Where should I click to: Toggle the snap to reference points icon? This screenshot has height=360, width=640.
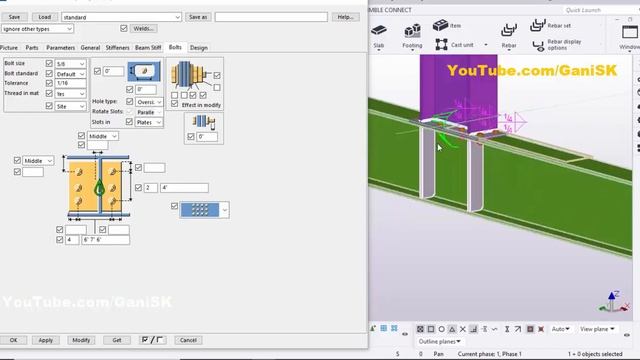click(x=420, y=329)
